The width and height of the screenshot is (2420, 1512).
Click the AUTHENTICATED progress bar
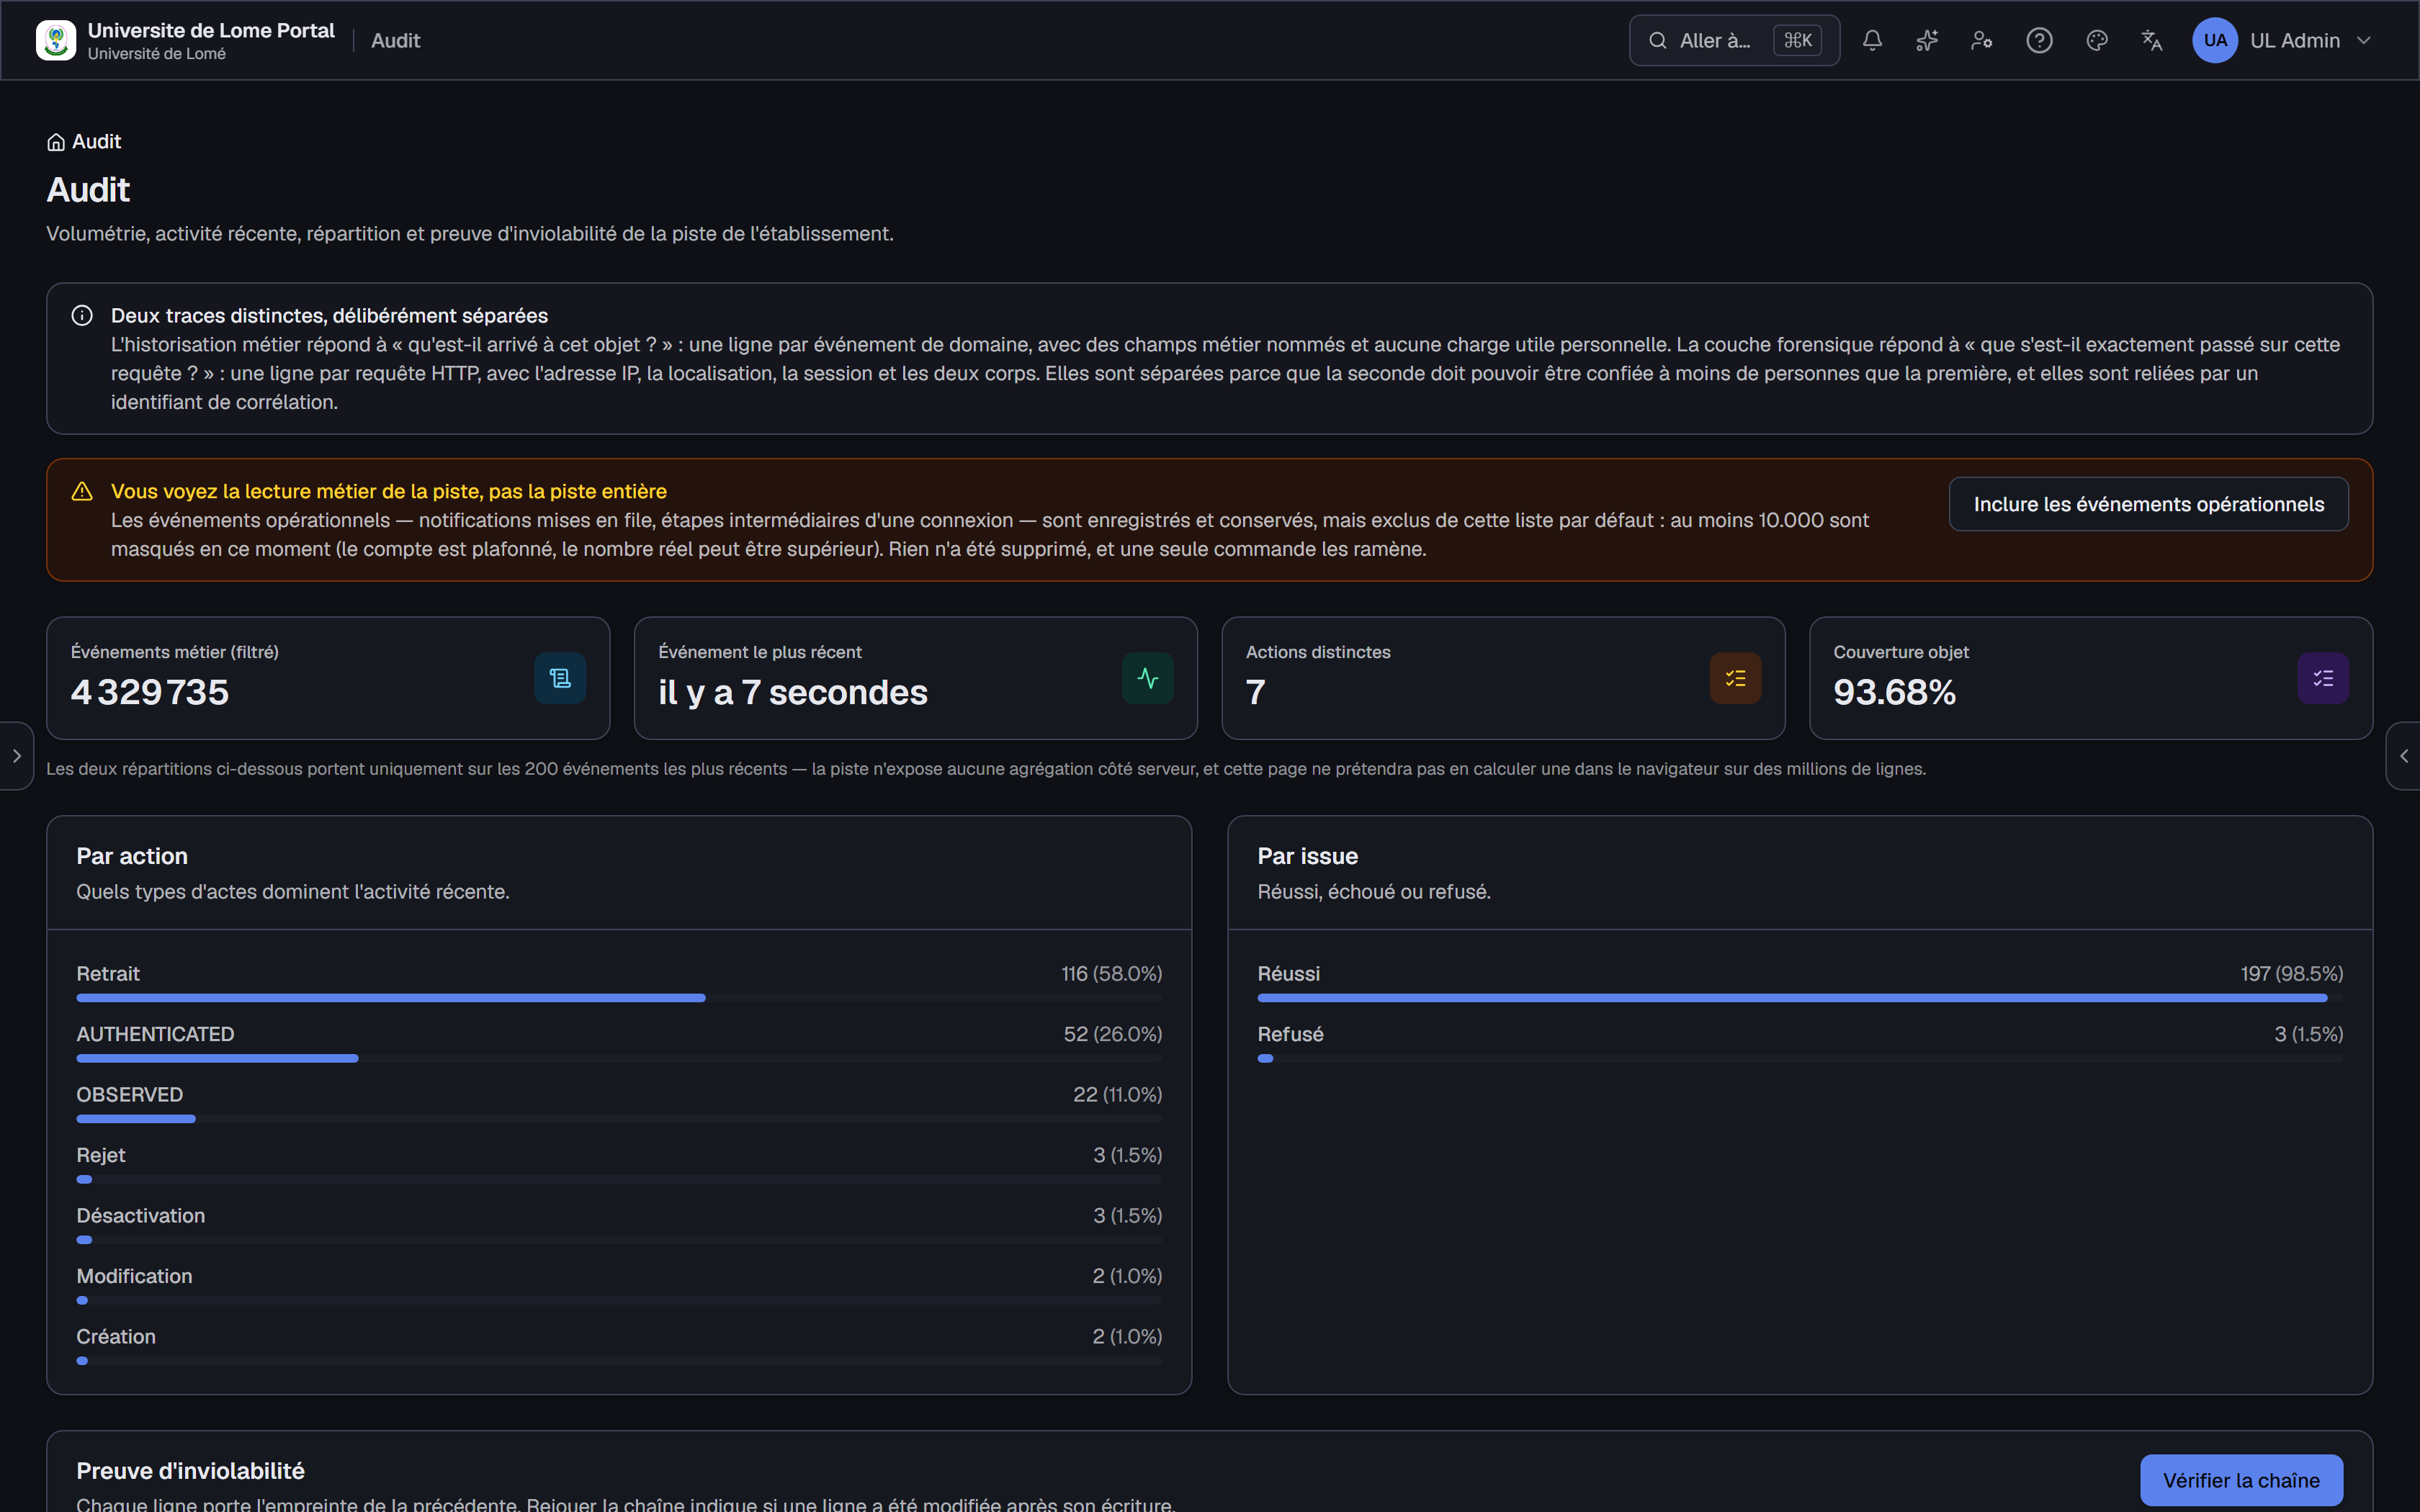tap(619, 1058)
